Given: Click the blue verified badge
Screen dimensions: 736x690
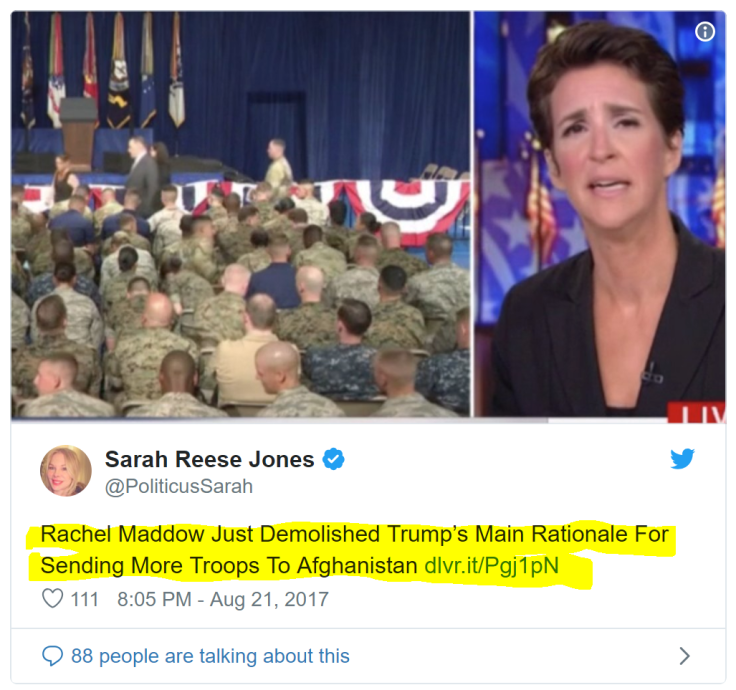Looking at the screenshot, I should tap(333, 459).
